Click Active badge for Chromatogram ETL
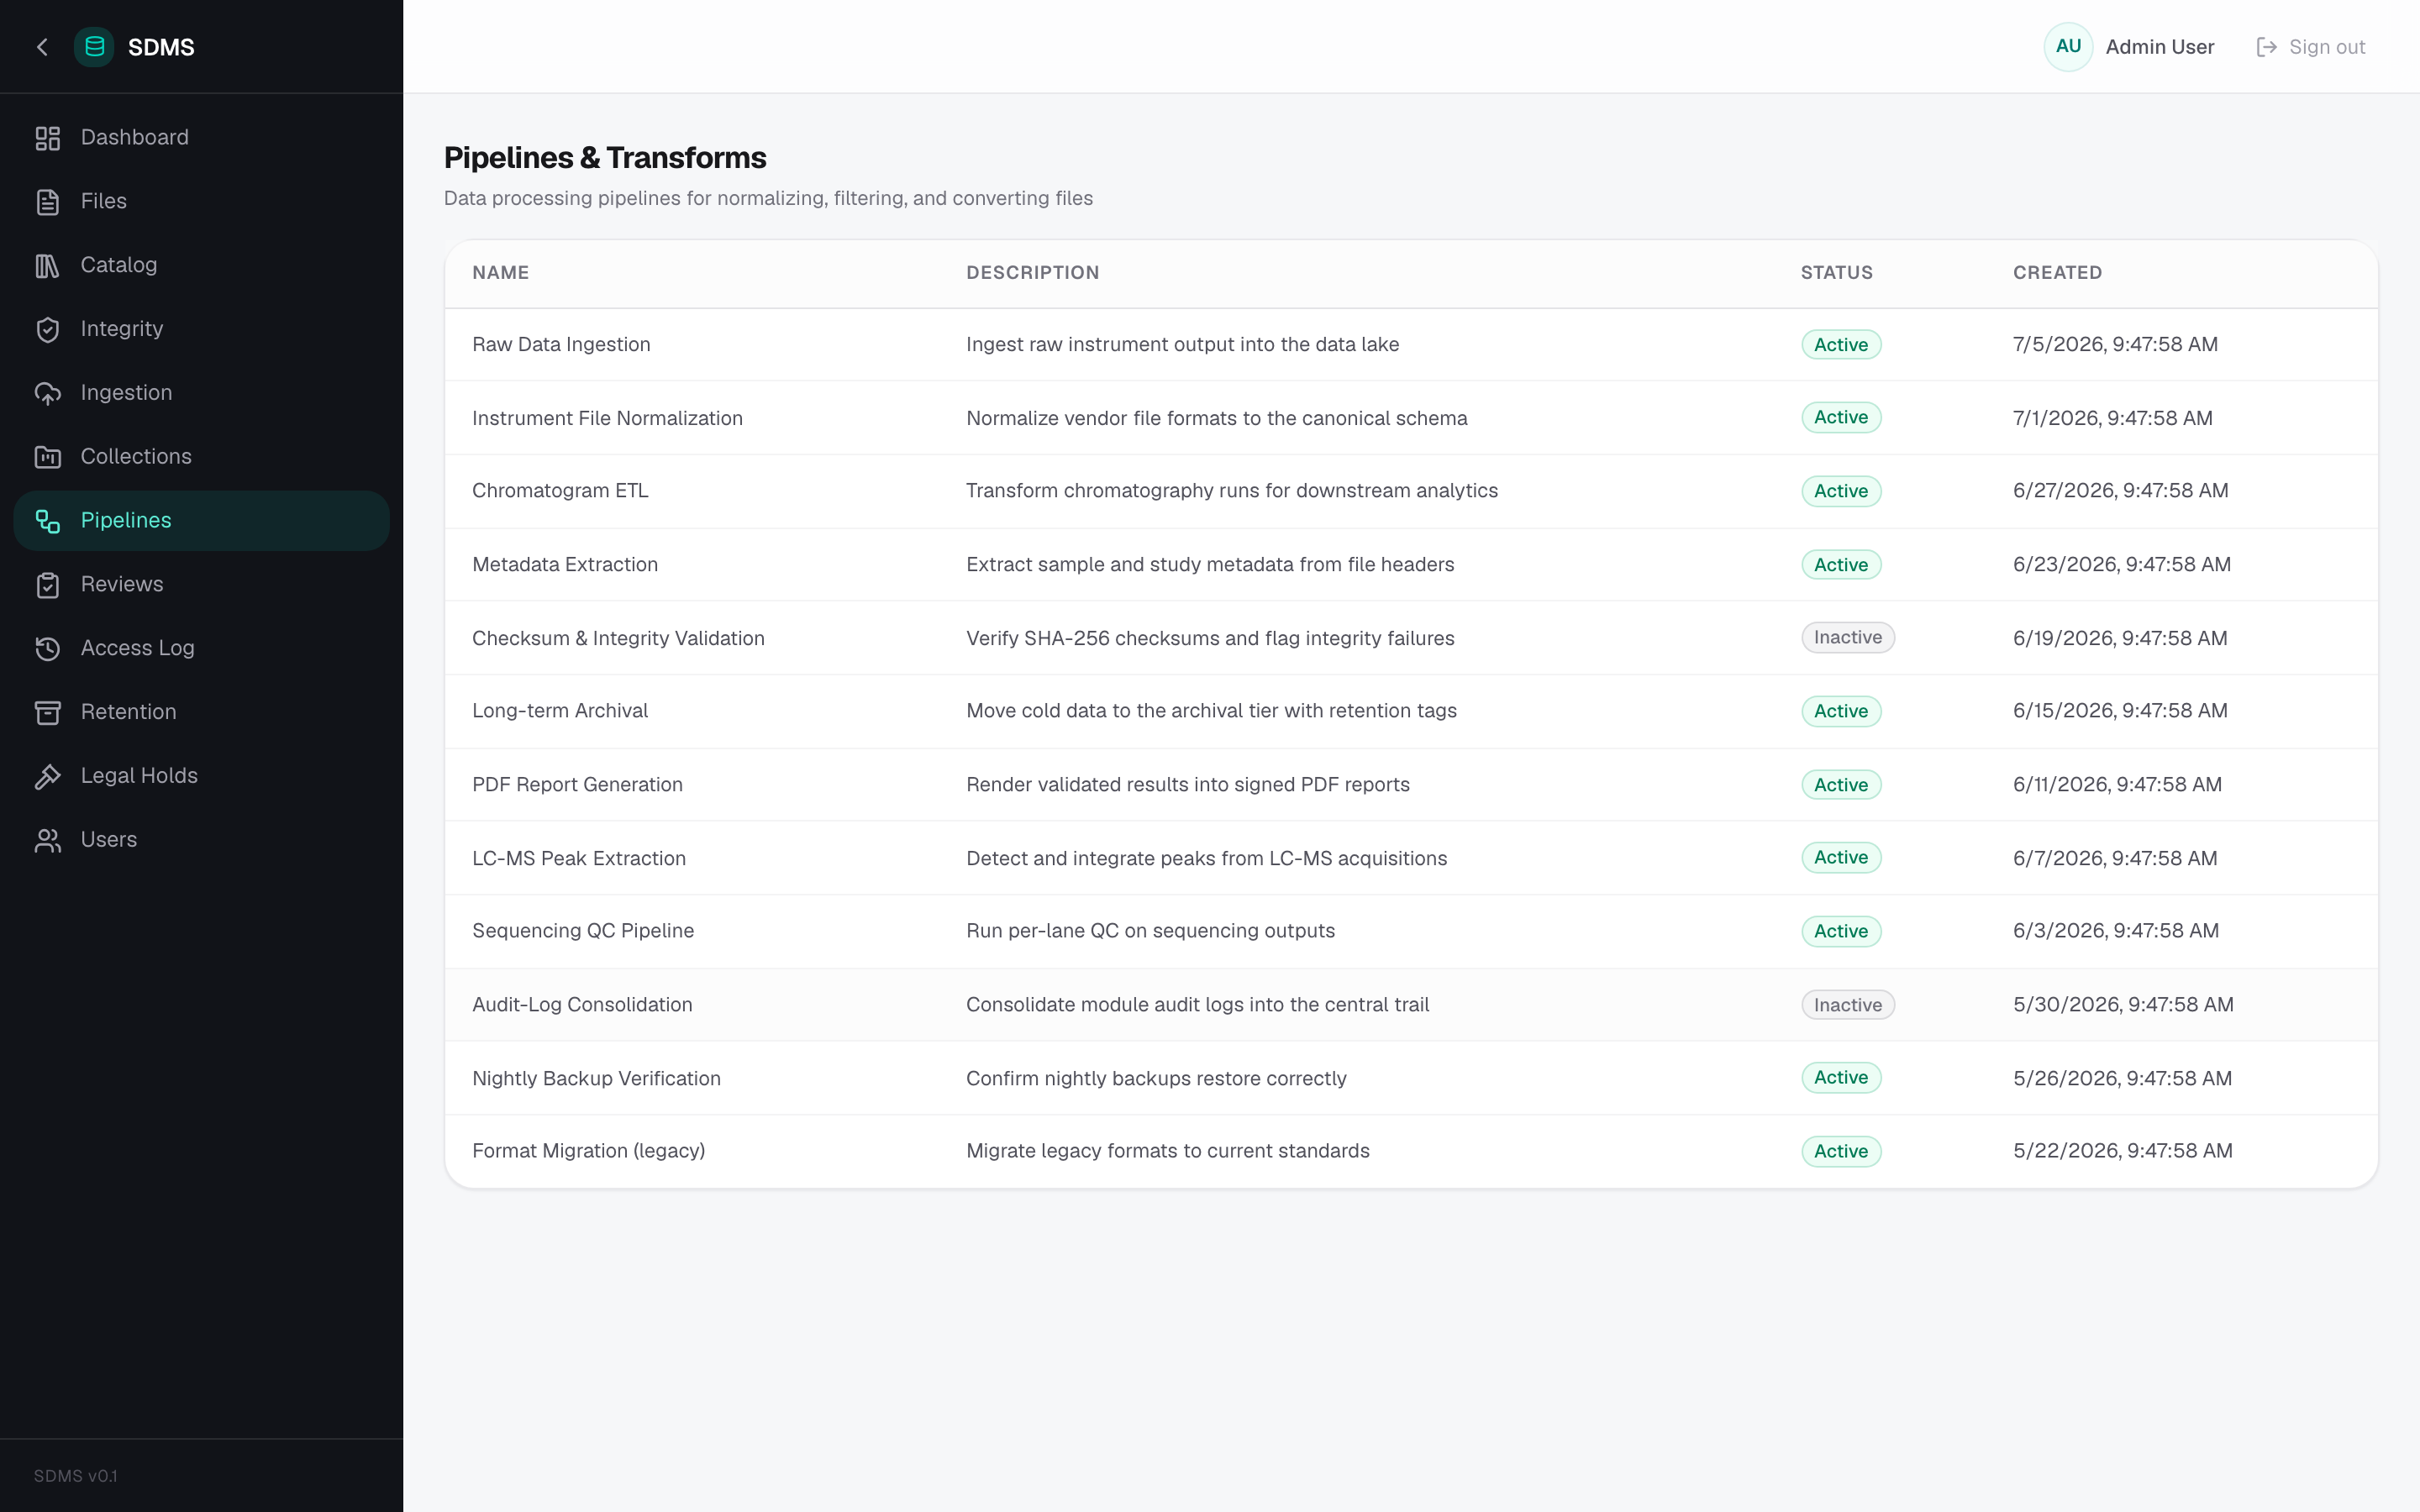This screenshot has width=2420, height=1512. click(1841, 491)
